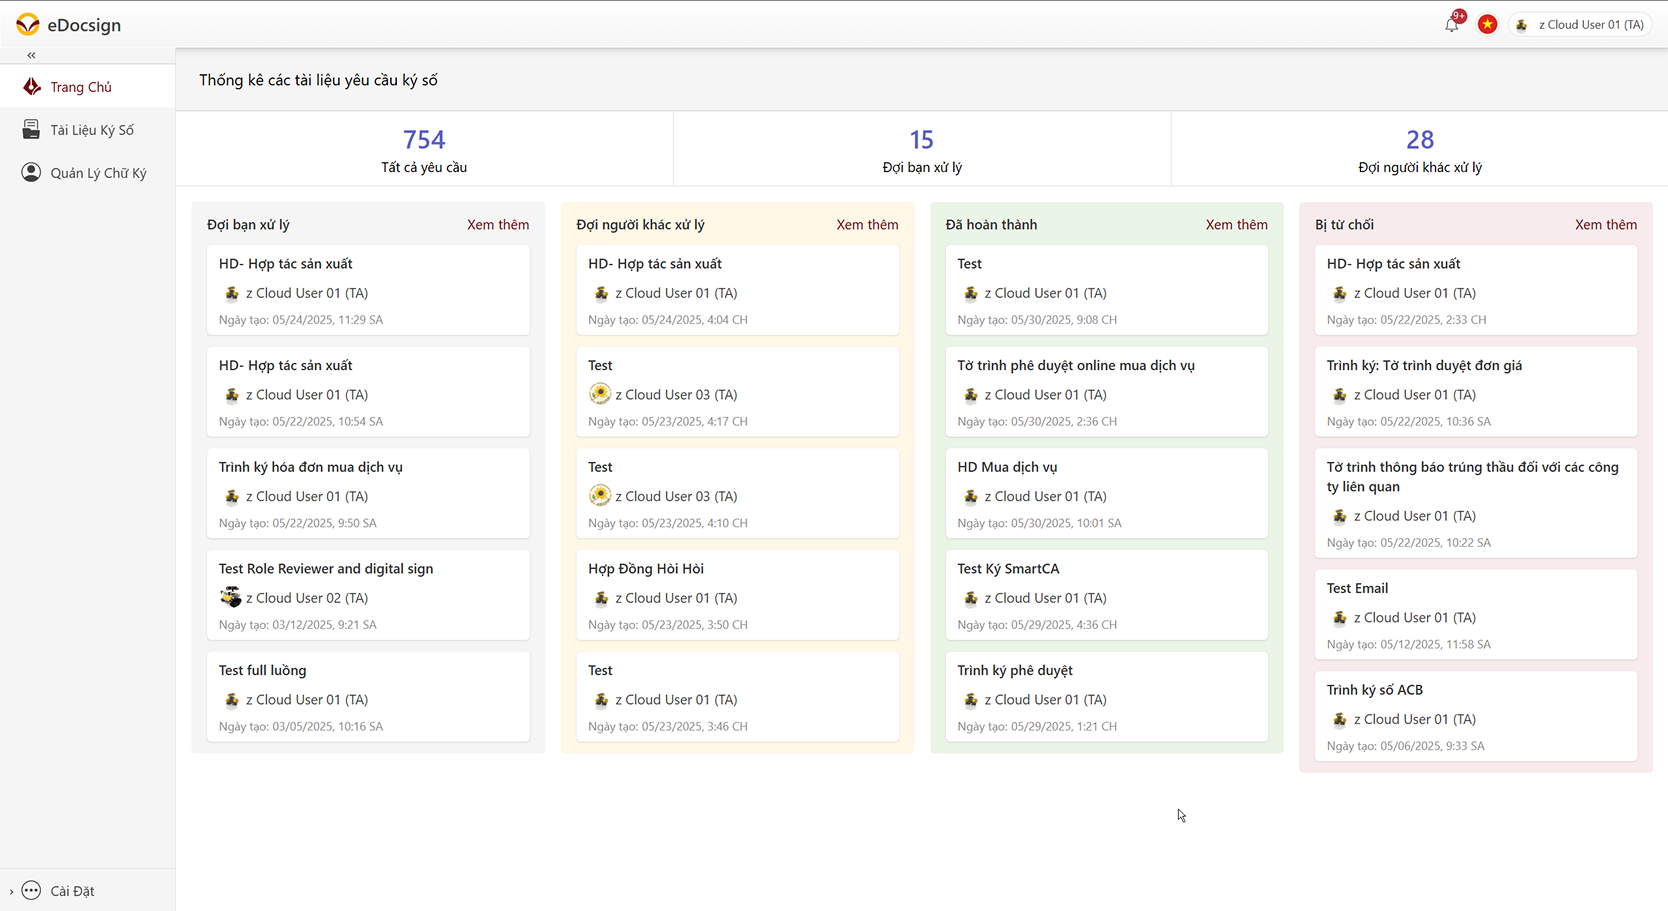The height and width of the screenshot is (911, 1668).
Task: Collapse the sidebar with double chevron
Action: [31, 56]
